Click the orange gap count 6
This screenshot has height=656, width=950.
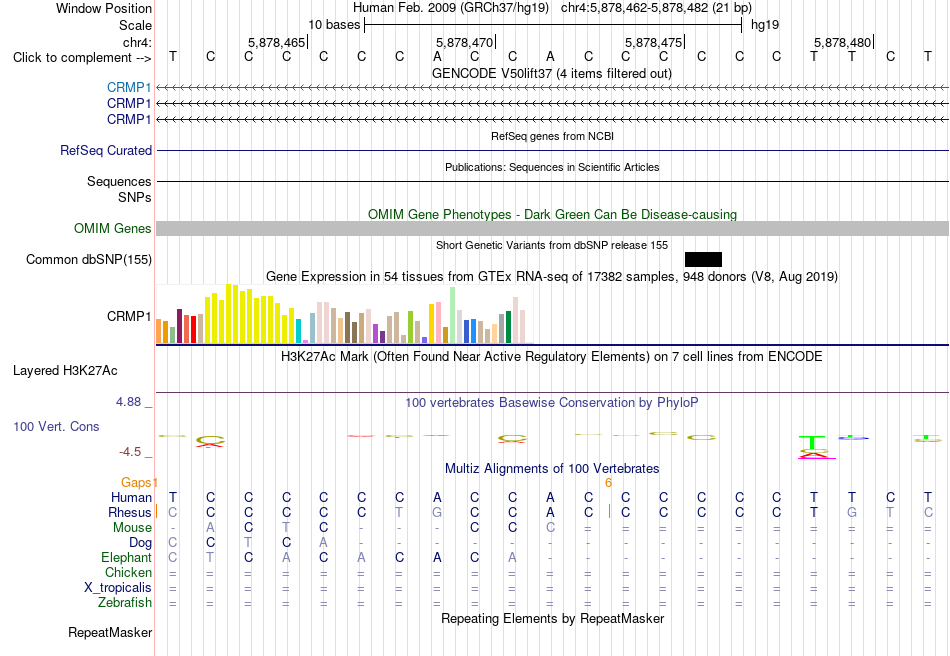(608, 483)
